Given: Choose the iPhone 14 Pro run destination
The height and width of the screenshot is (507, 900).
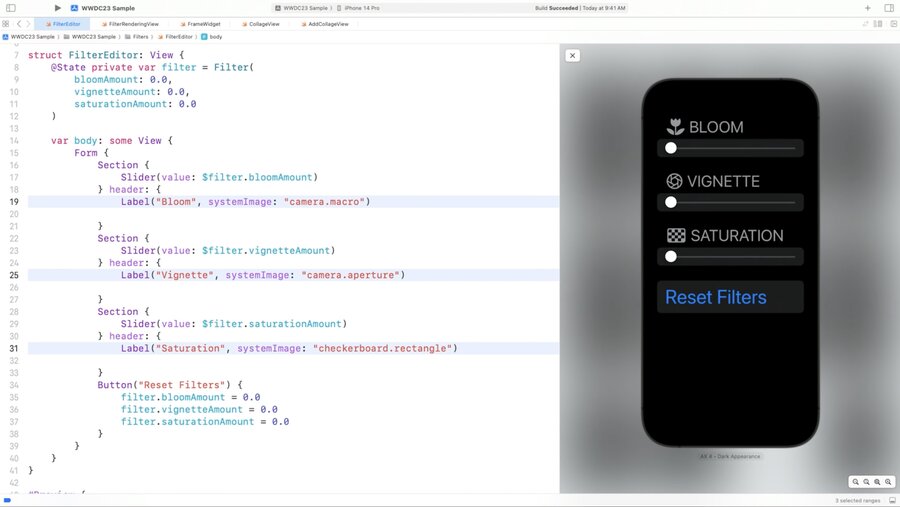Looking at the screenshot, I should [358, 8].
